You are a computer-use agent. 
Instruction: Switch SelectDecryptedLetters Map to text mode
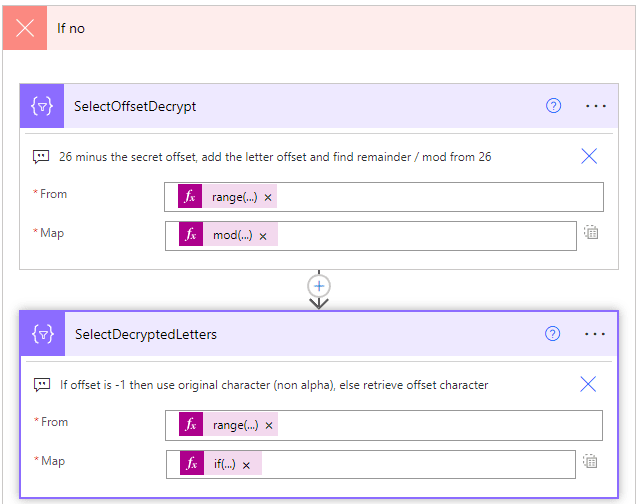(x=591, y=461)
